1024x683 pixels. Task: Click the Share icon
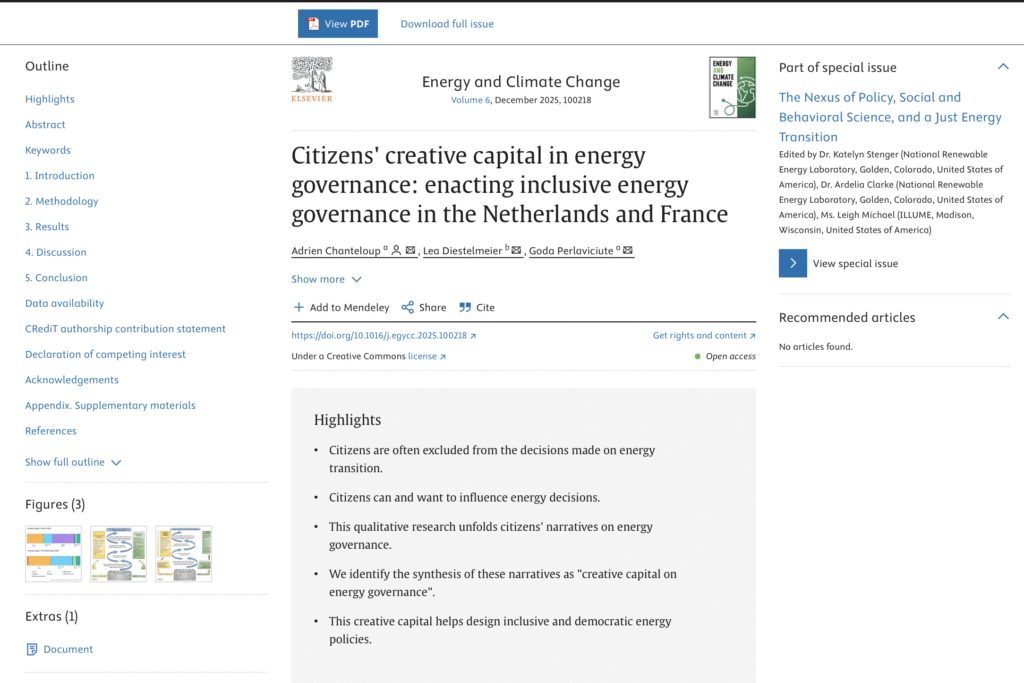(x=408, y=307)
